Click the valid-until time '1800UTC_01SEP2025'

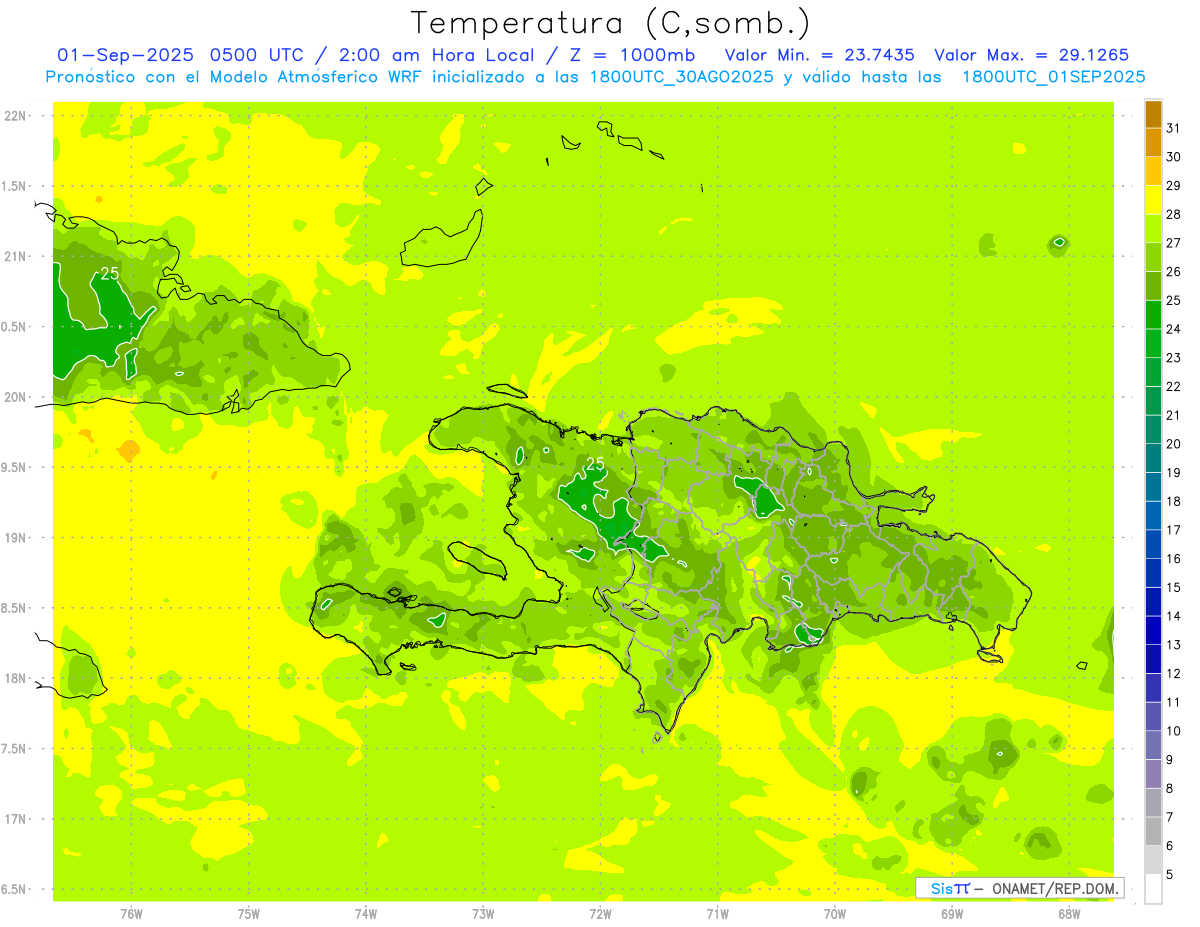(x=1053, y=77)
